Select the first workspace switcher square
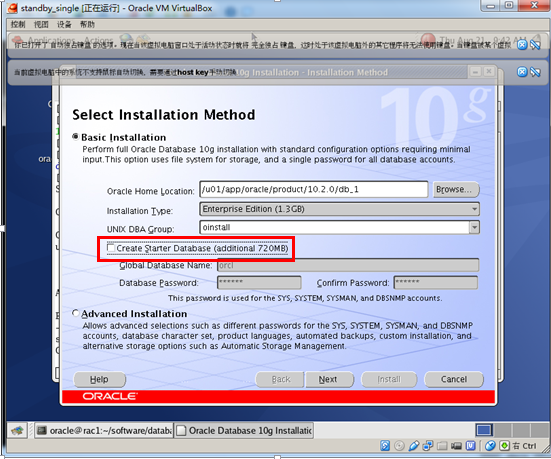This screenshot has height=459, width=551. (x=484, y=430)
